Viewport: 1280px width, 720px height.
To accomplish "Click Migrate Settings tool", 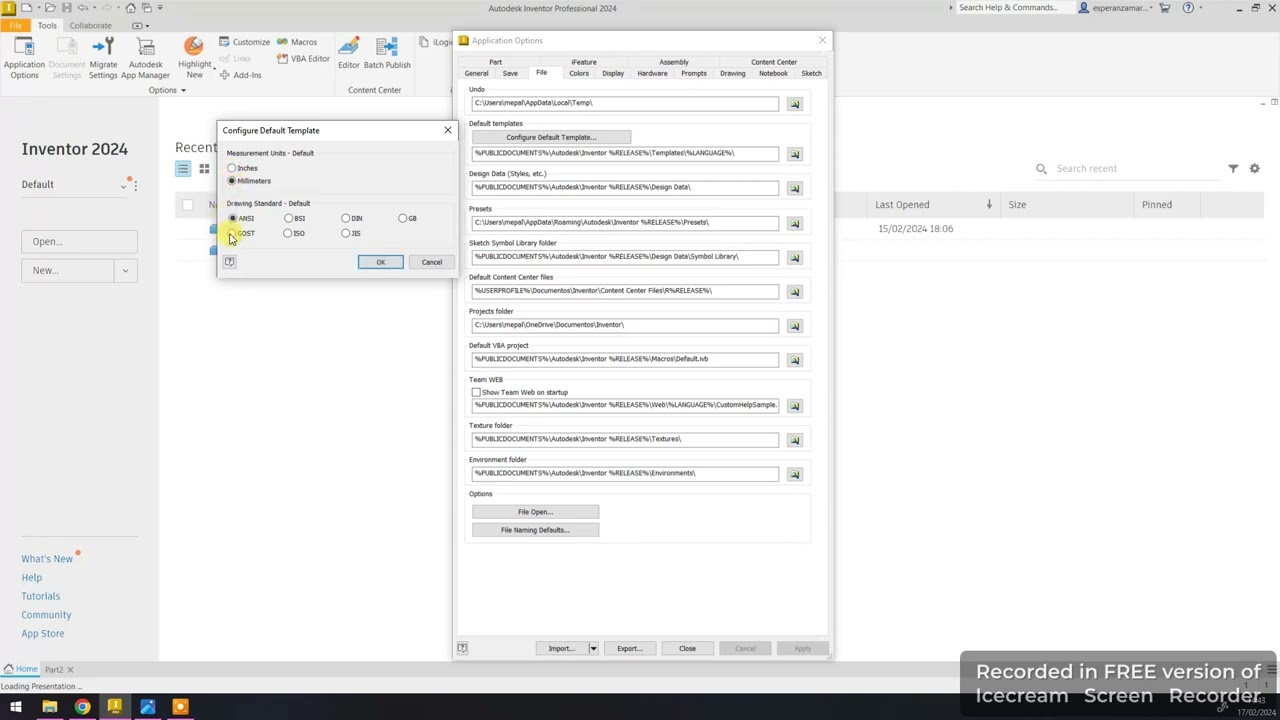I will coord(103,58).
